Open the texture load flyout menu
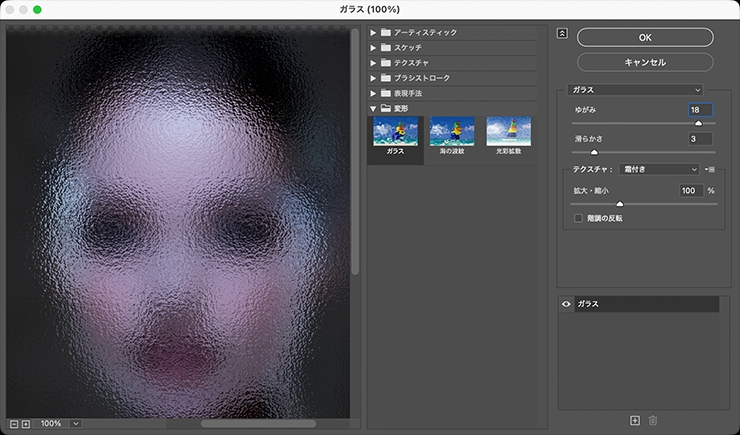The height and width of the screenshot is (435, 740). coord(710,170)
